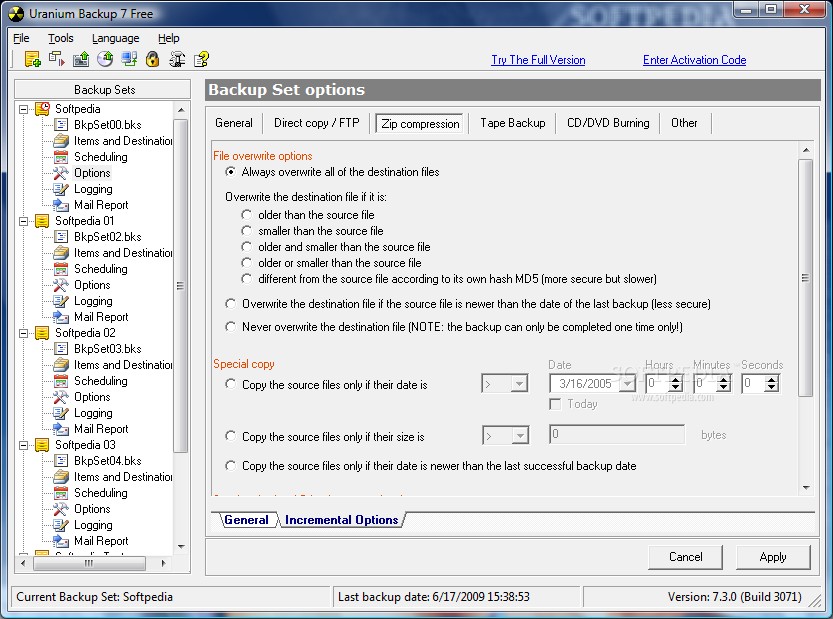Select 'smaller than the source file' option

tap(246, 231)
